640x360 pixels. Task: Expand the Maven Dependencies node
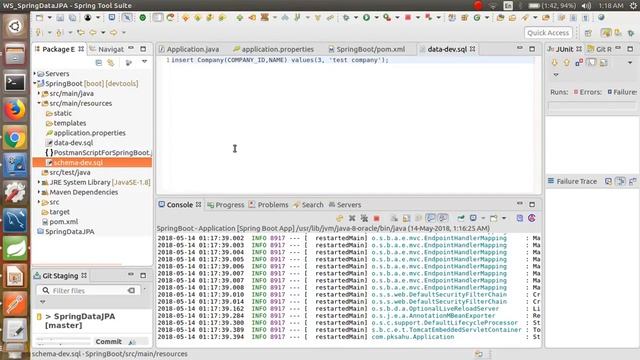(39, 192)
